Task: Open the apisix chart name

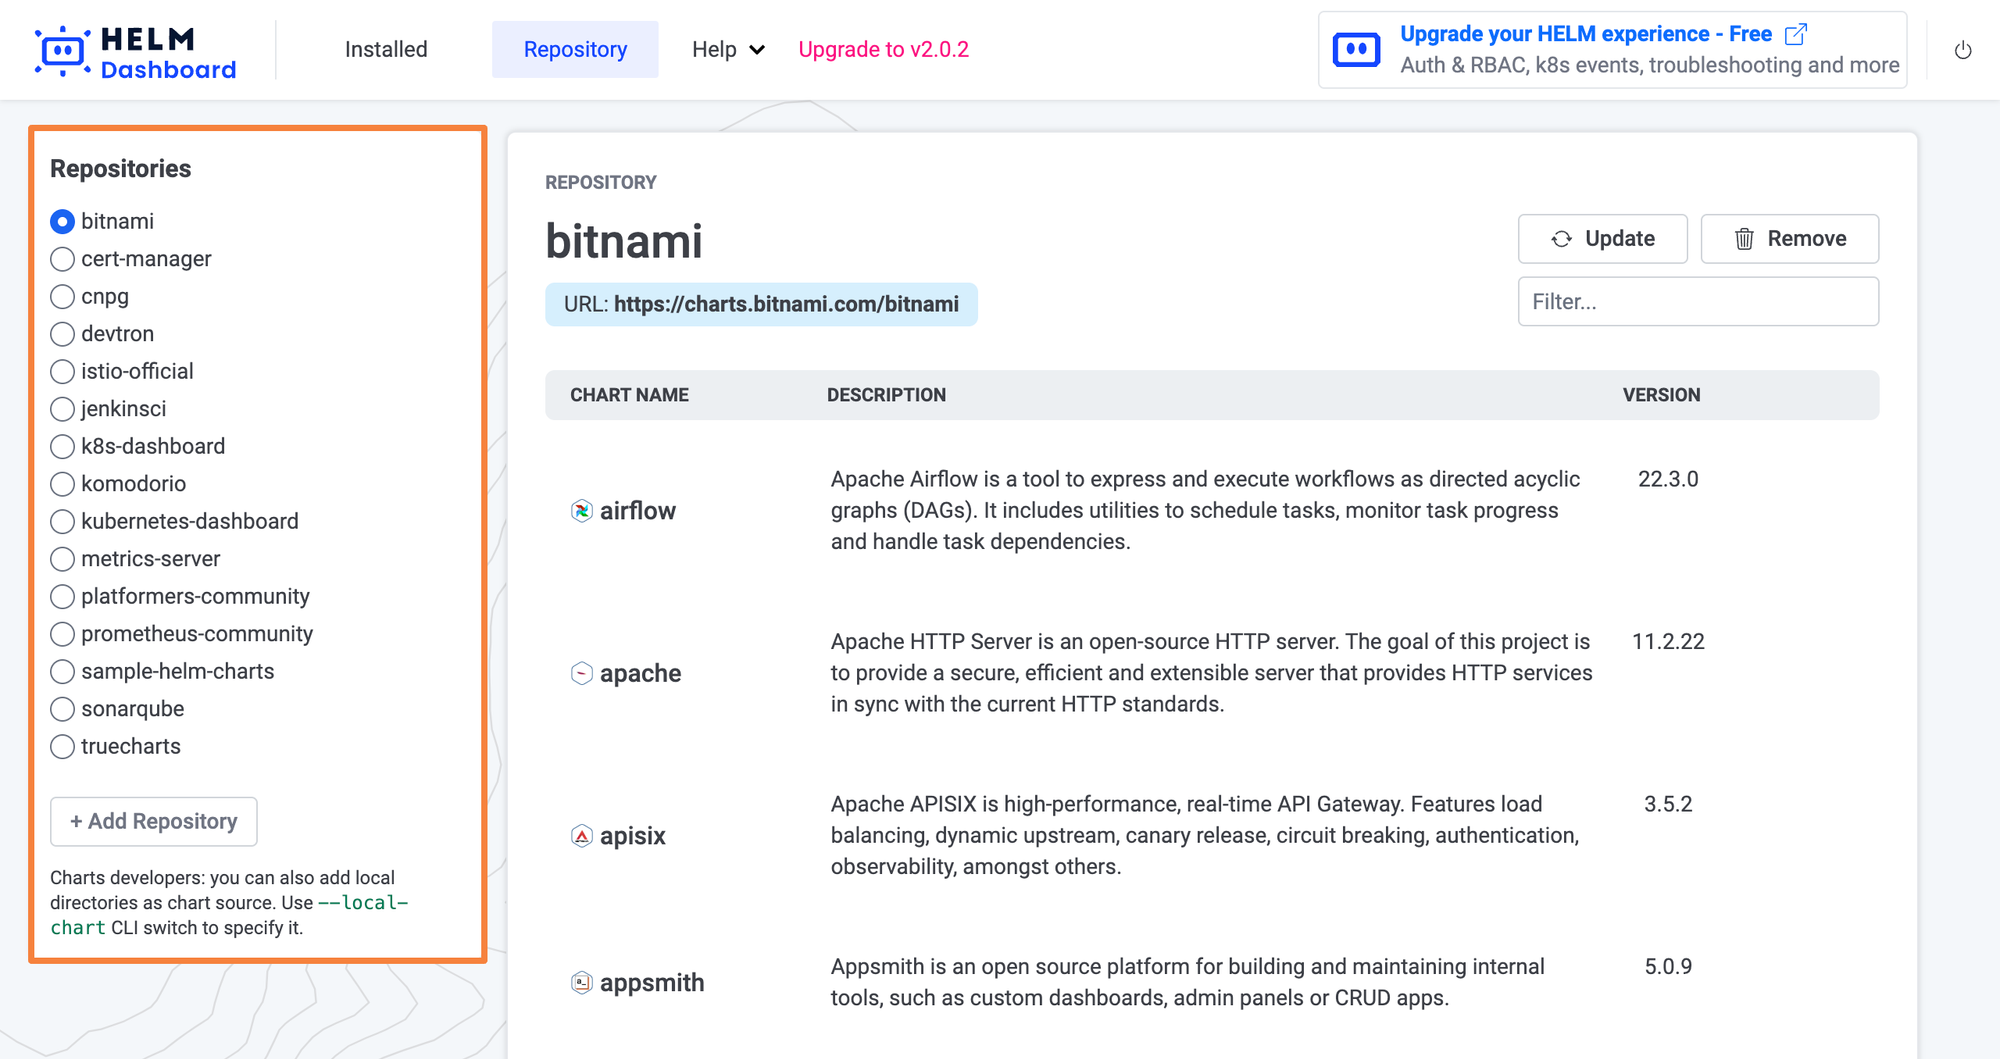Action: point(633,836)
